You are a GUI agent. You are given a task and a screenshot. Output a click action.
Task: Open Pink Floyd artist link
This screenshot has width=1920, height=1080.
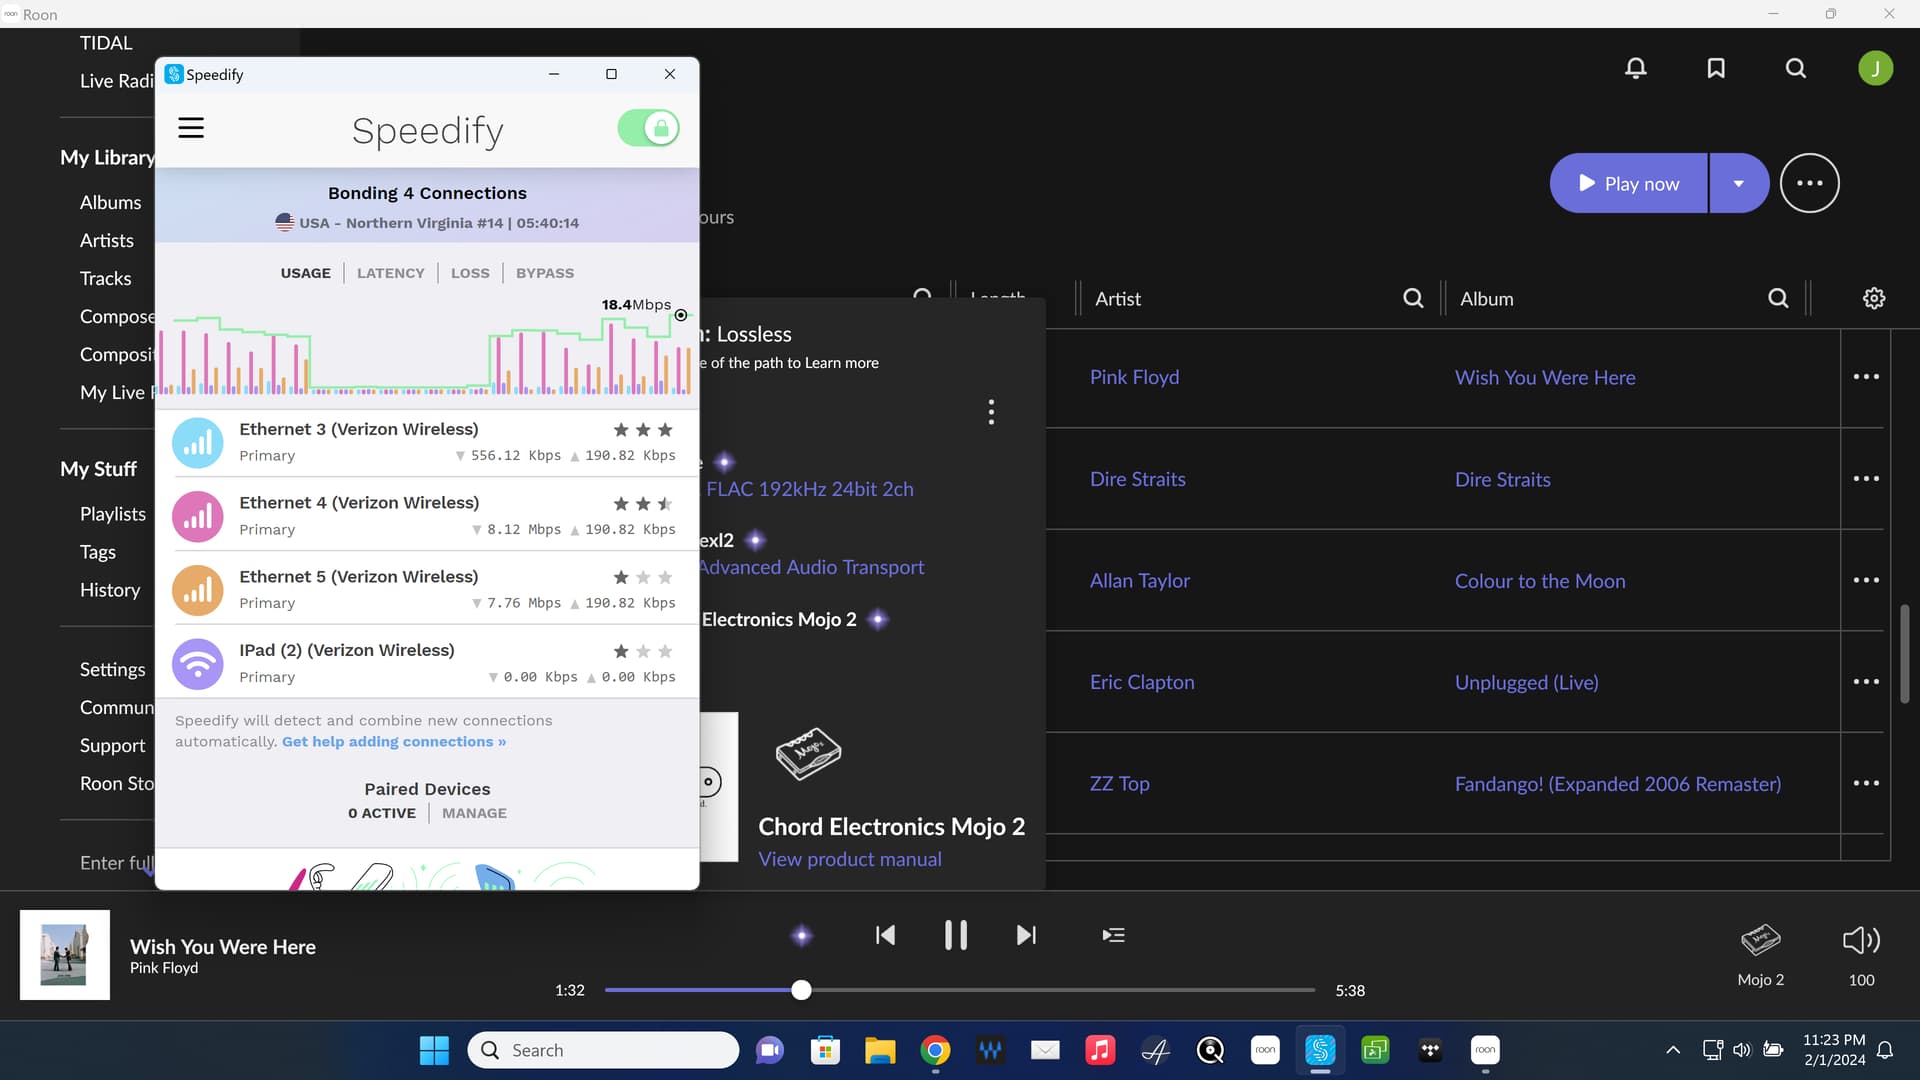1134,377
